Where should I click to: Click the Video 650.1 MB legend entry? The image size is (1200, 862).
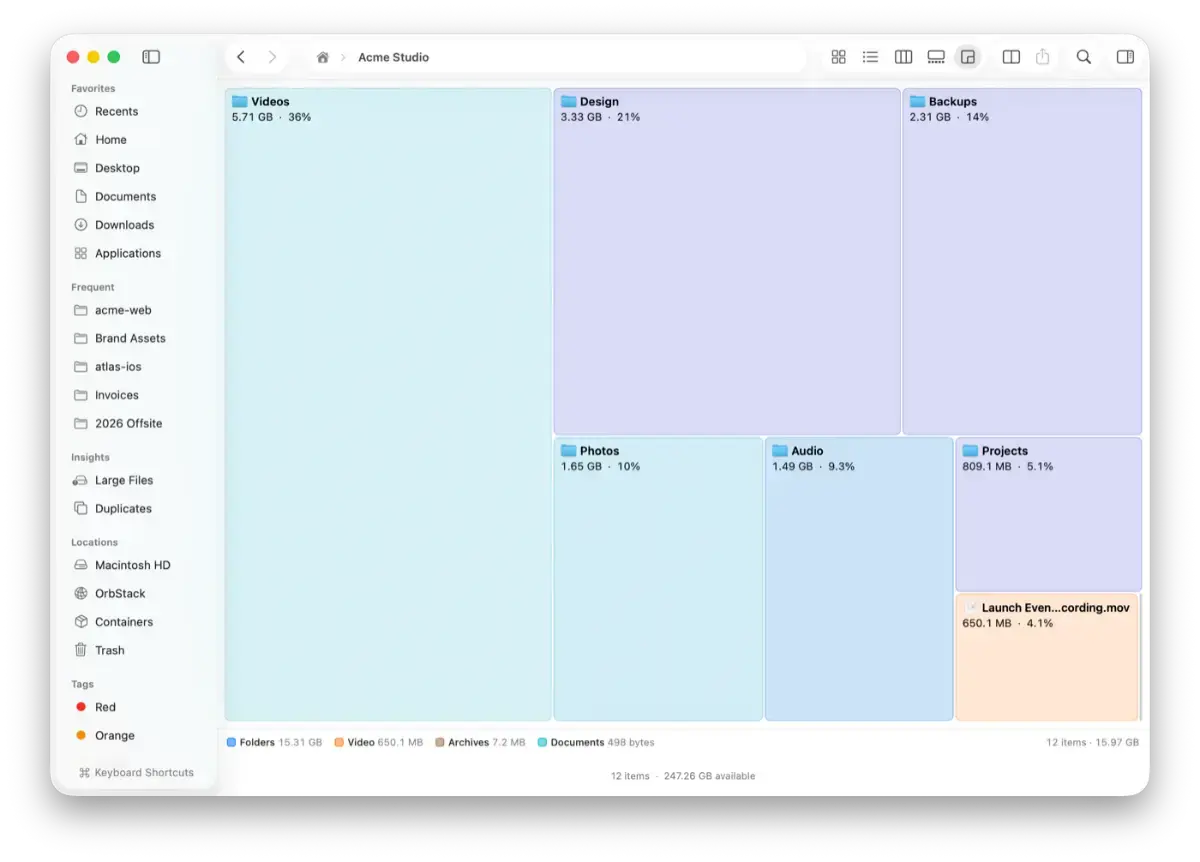coord(379,743)
